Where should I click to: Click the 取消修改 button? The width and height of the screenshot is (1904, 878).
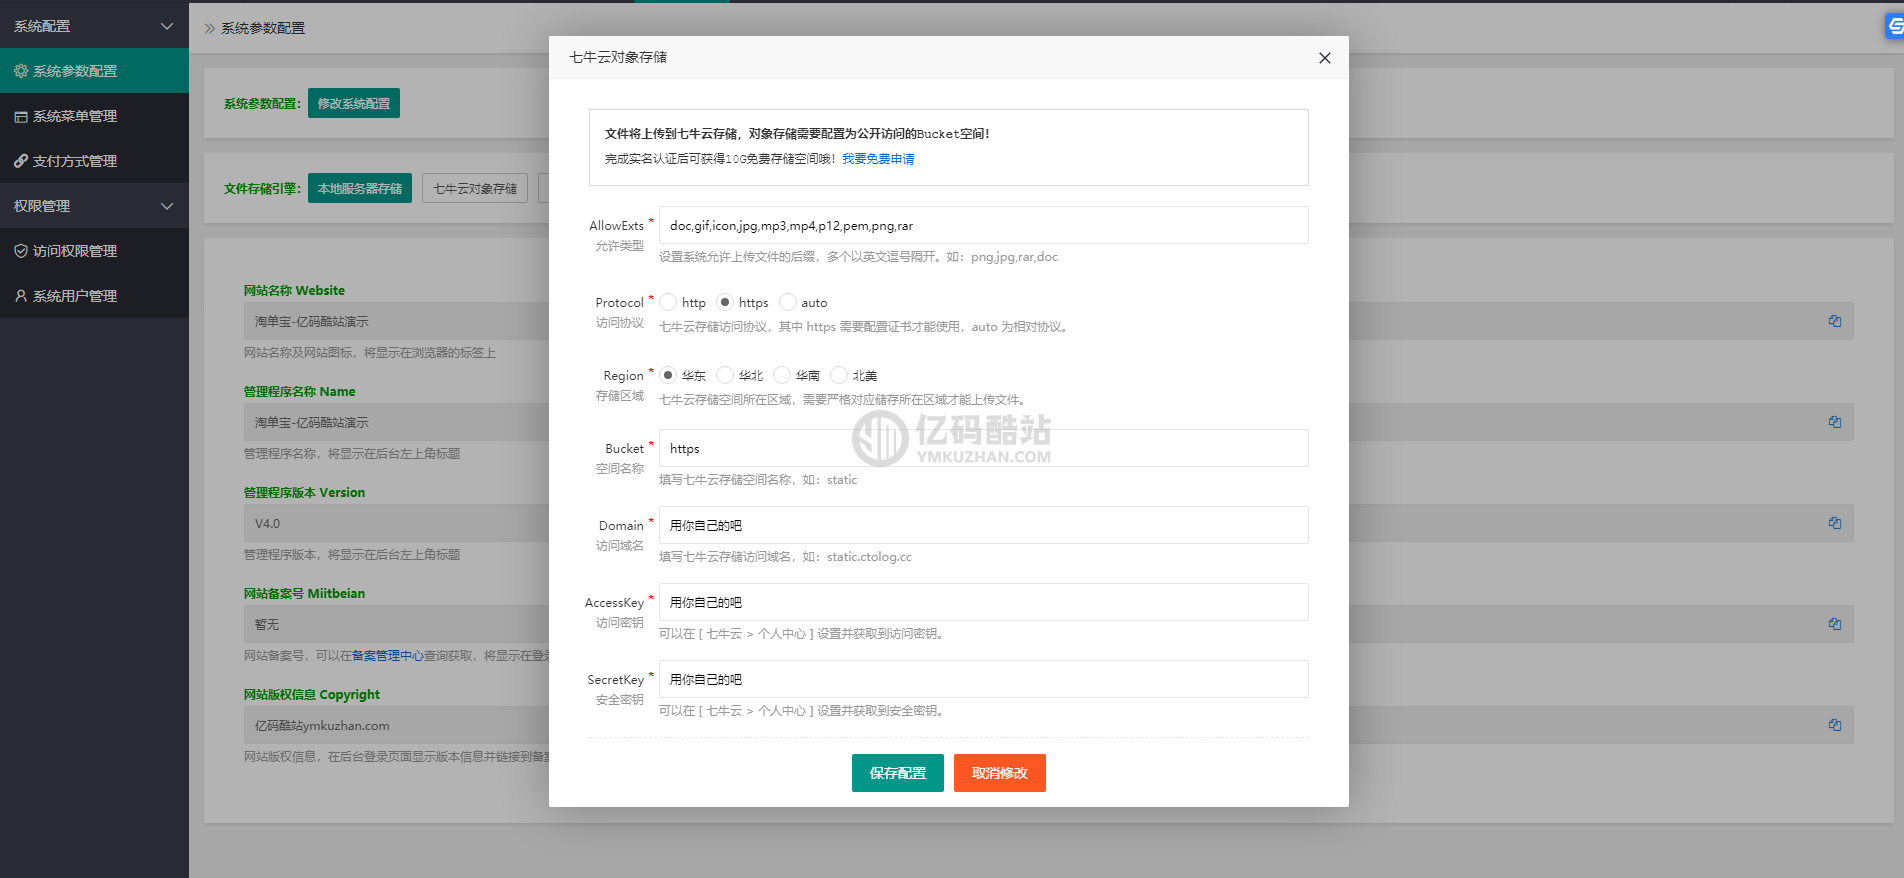click(1000, 773)
